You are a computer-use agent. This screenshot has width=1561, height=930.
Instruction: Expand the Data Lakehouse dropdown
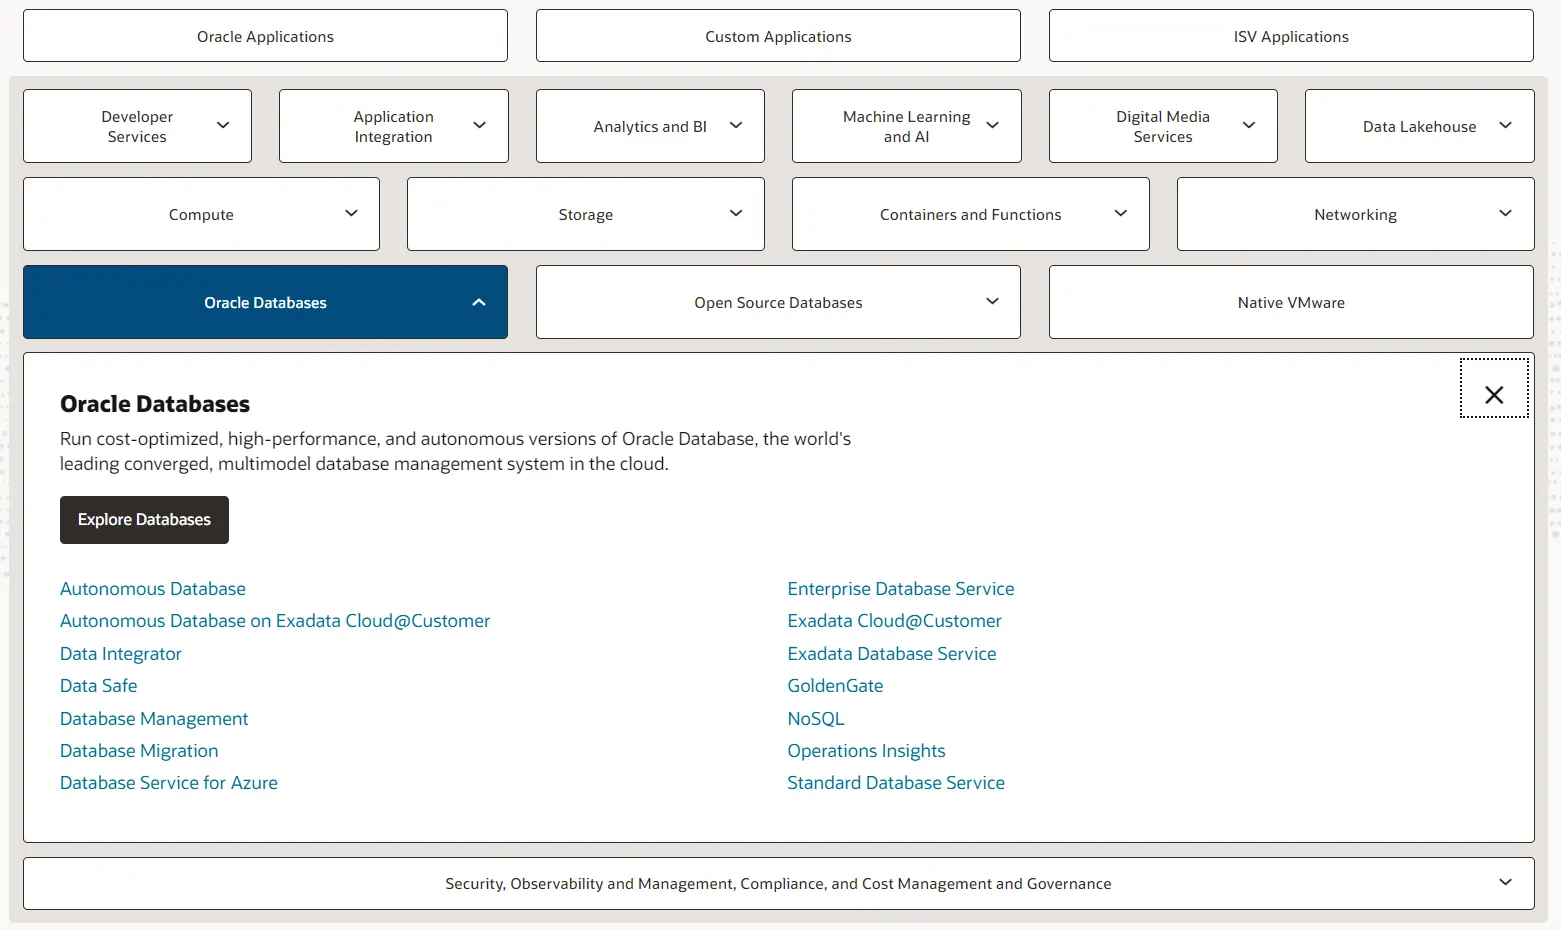coord(1420,126)
